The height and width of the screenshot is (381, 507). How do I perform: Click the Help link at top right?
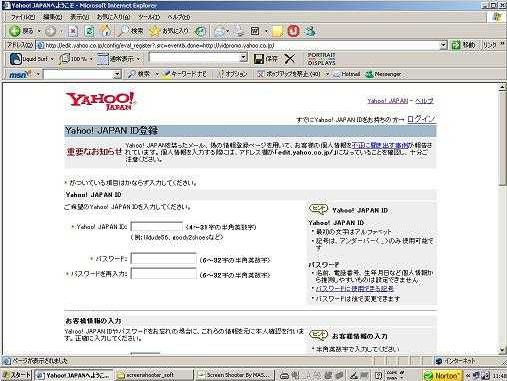(424, 101)
